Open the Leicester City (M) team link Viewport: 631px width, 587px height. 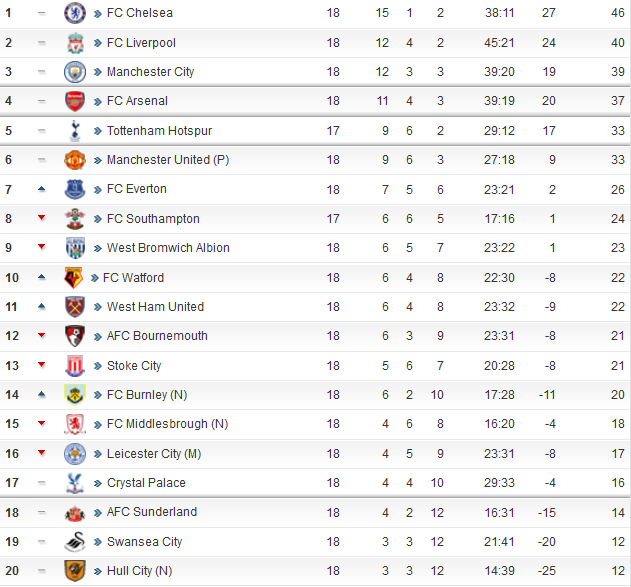tap(154, 454)
